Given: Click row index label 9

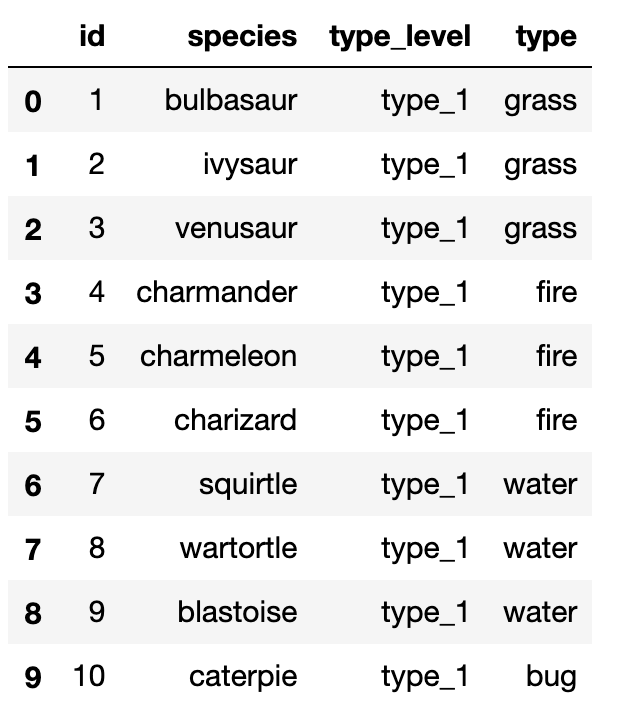Looking at the screenshot, I should 33,677.
